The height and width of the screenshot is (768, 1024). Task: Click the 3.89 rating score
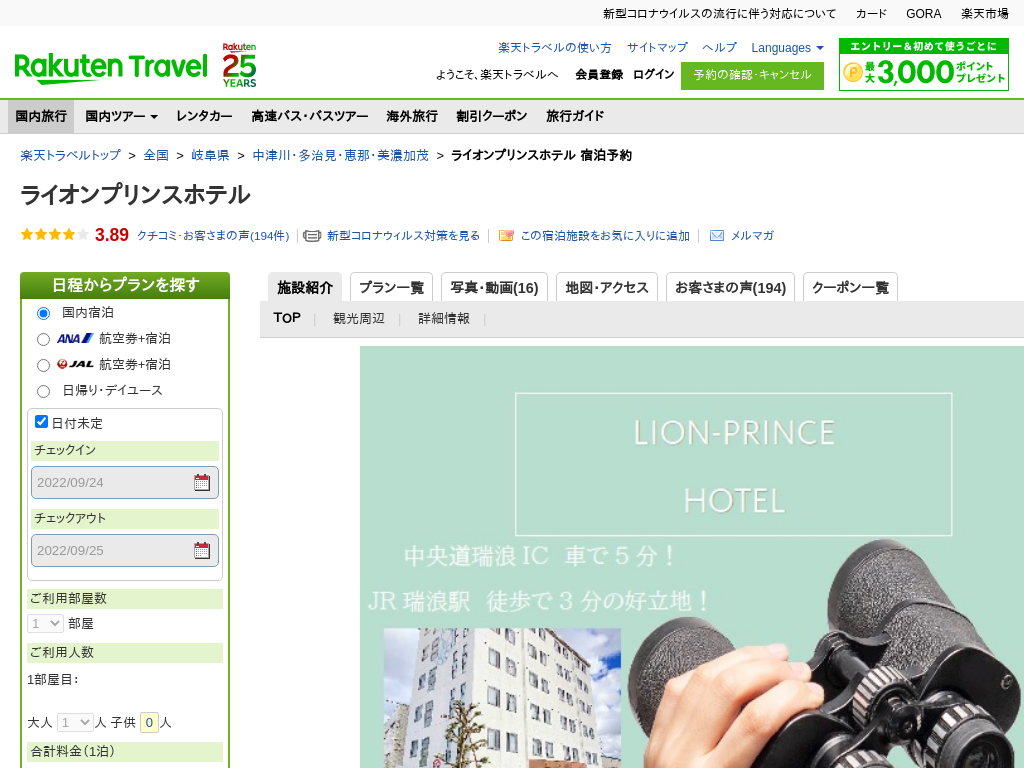click(112, 235)
